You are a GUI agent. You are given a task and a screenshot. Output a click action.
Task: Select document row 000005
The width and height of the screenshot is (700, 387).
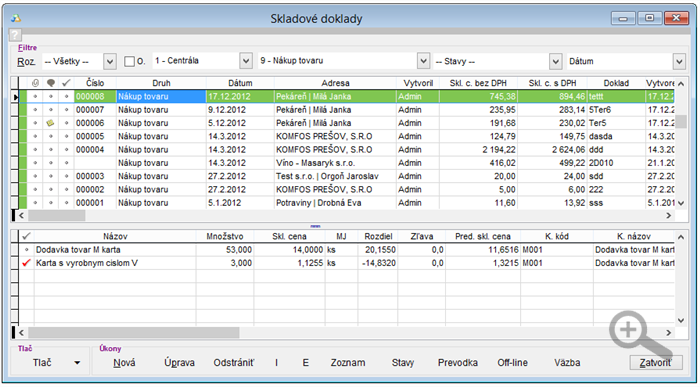tap(346, 137)
